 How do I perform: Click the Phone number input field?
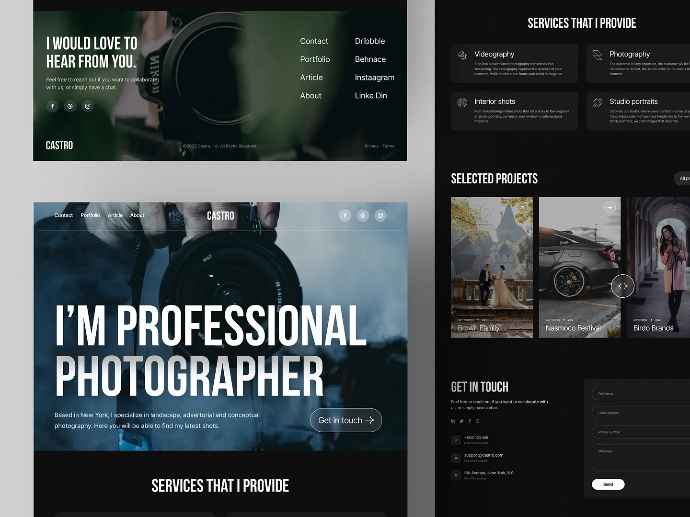click(x=641, y=432)
